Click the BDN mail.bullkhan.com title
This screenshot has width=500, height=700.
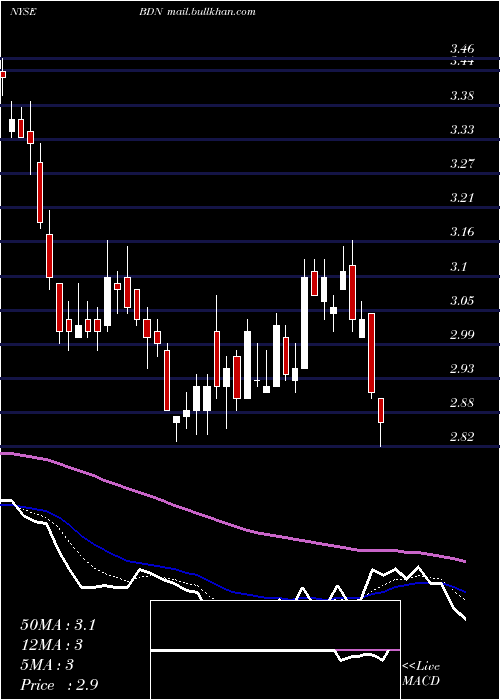tap(197, 12)
